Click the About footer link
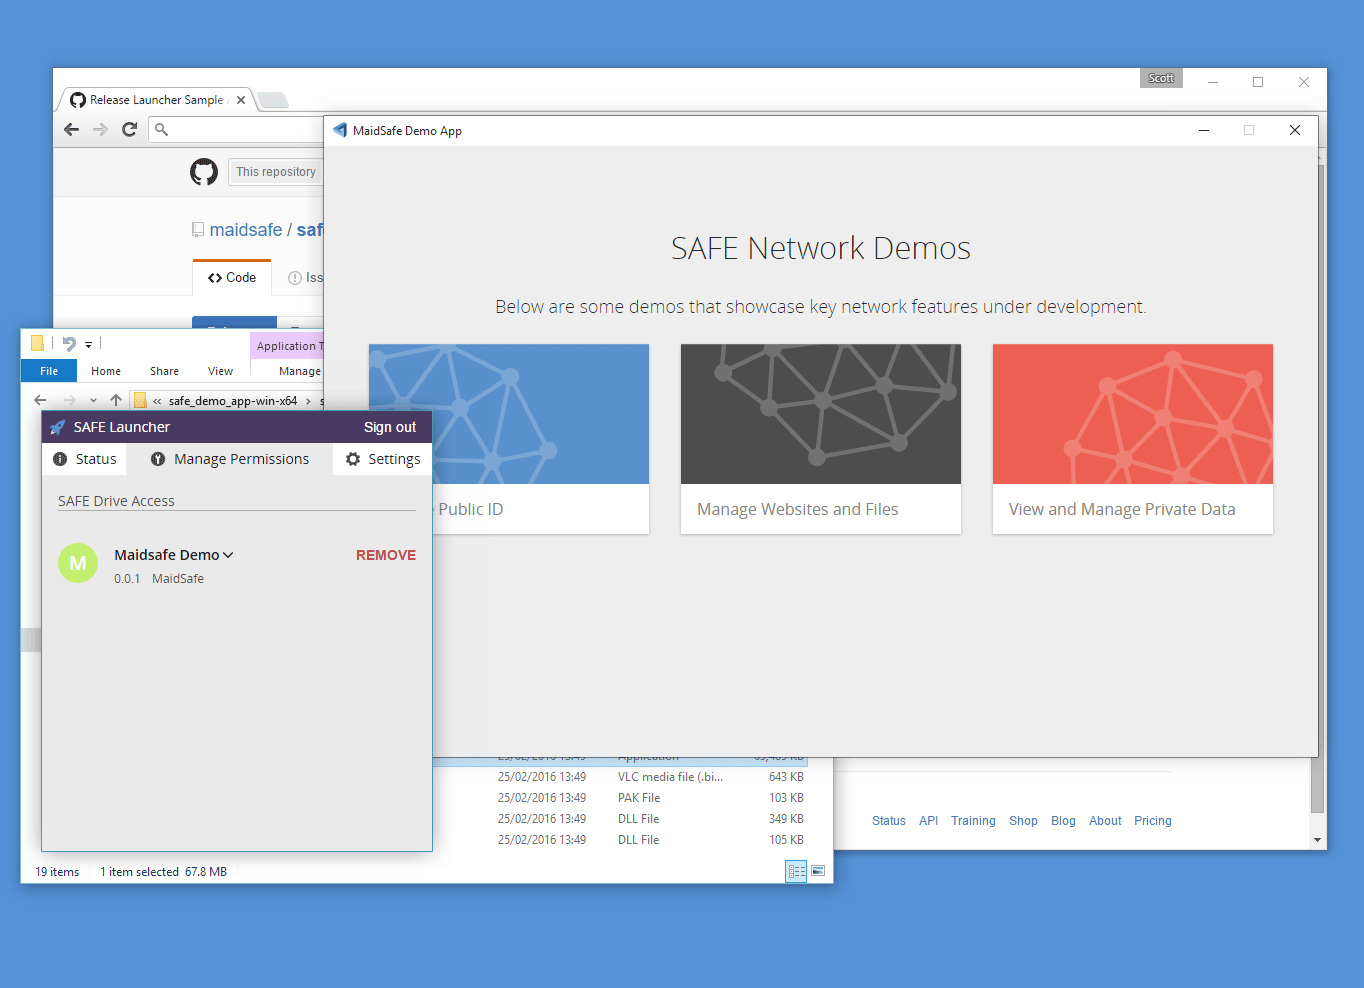This screenshot has height=988, width=1364. click(1105, 821)
